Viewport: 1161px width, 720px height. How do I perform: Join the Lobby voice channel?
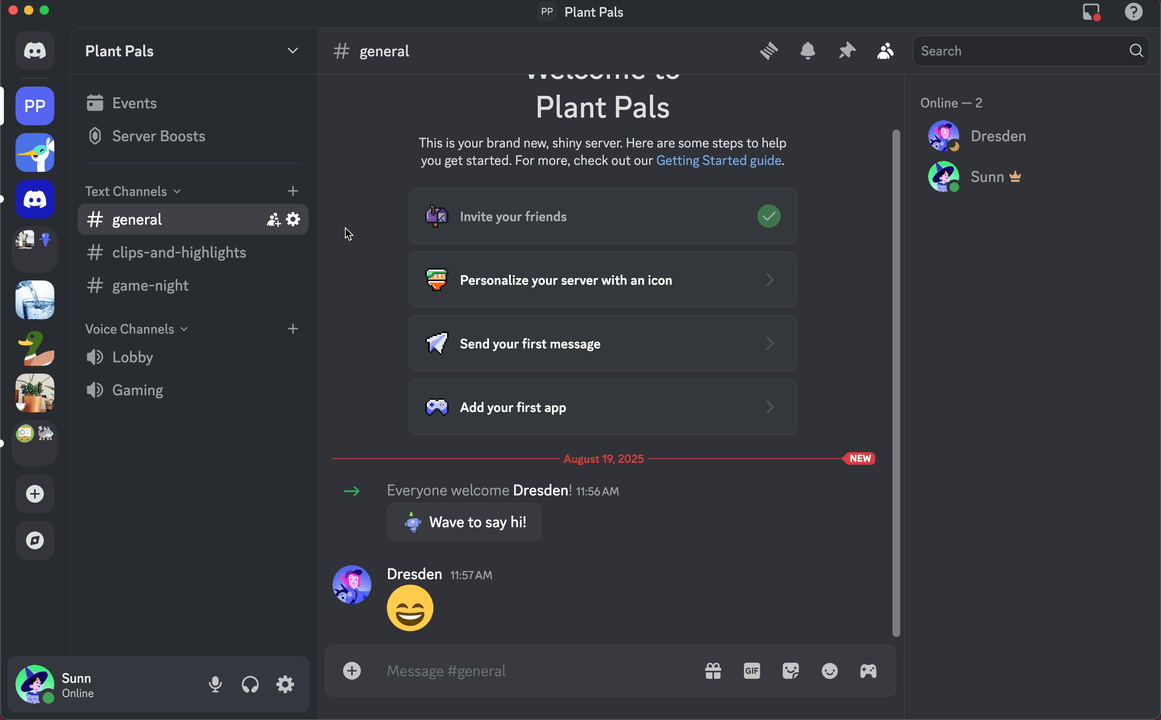coord(193,357)
